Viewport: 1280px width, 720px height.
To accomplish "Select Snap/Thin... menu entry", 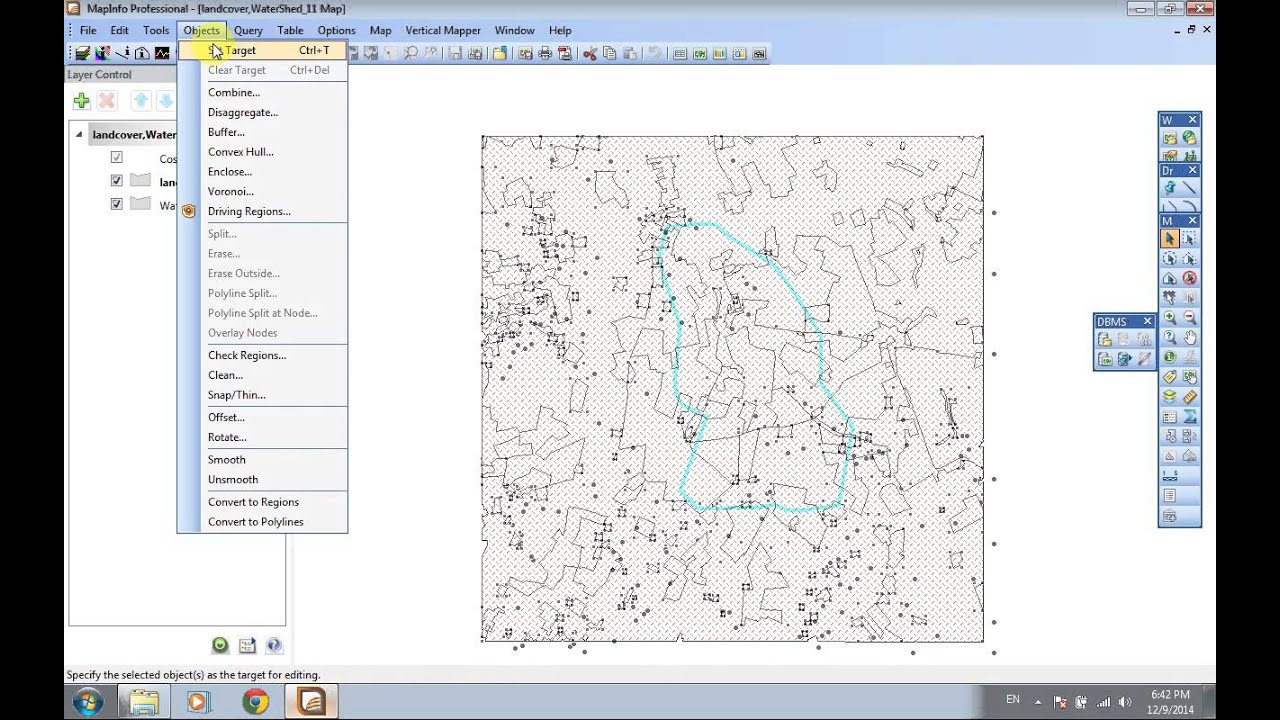I will click(x=263, y=395).
